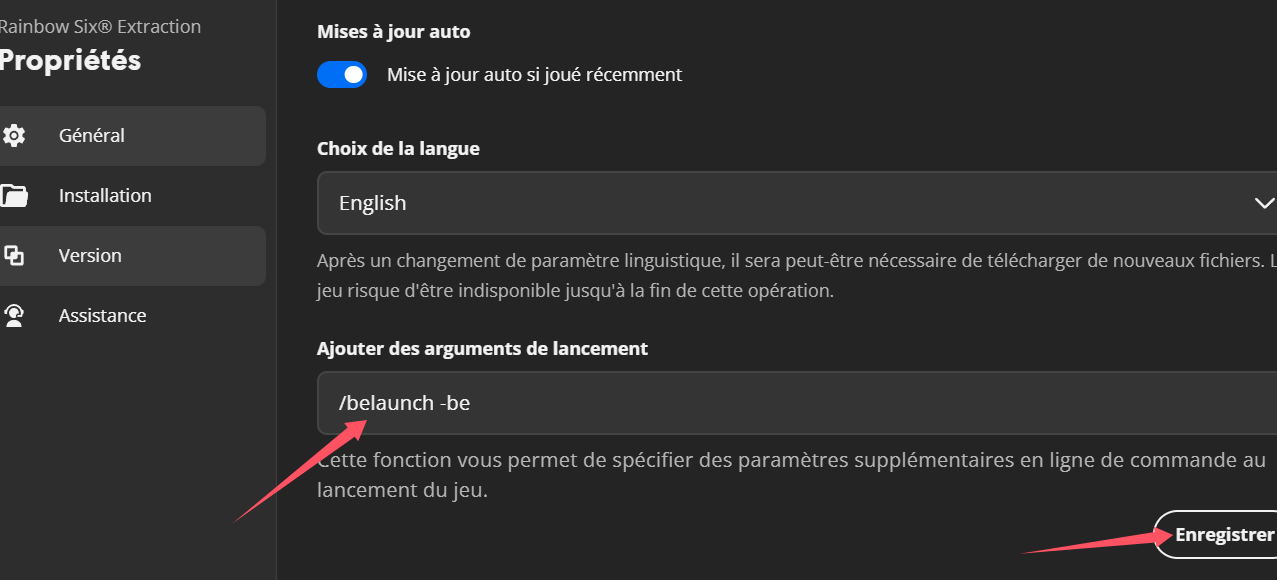
Task: Open the Assistance section
Action: coord(132,315)
